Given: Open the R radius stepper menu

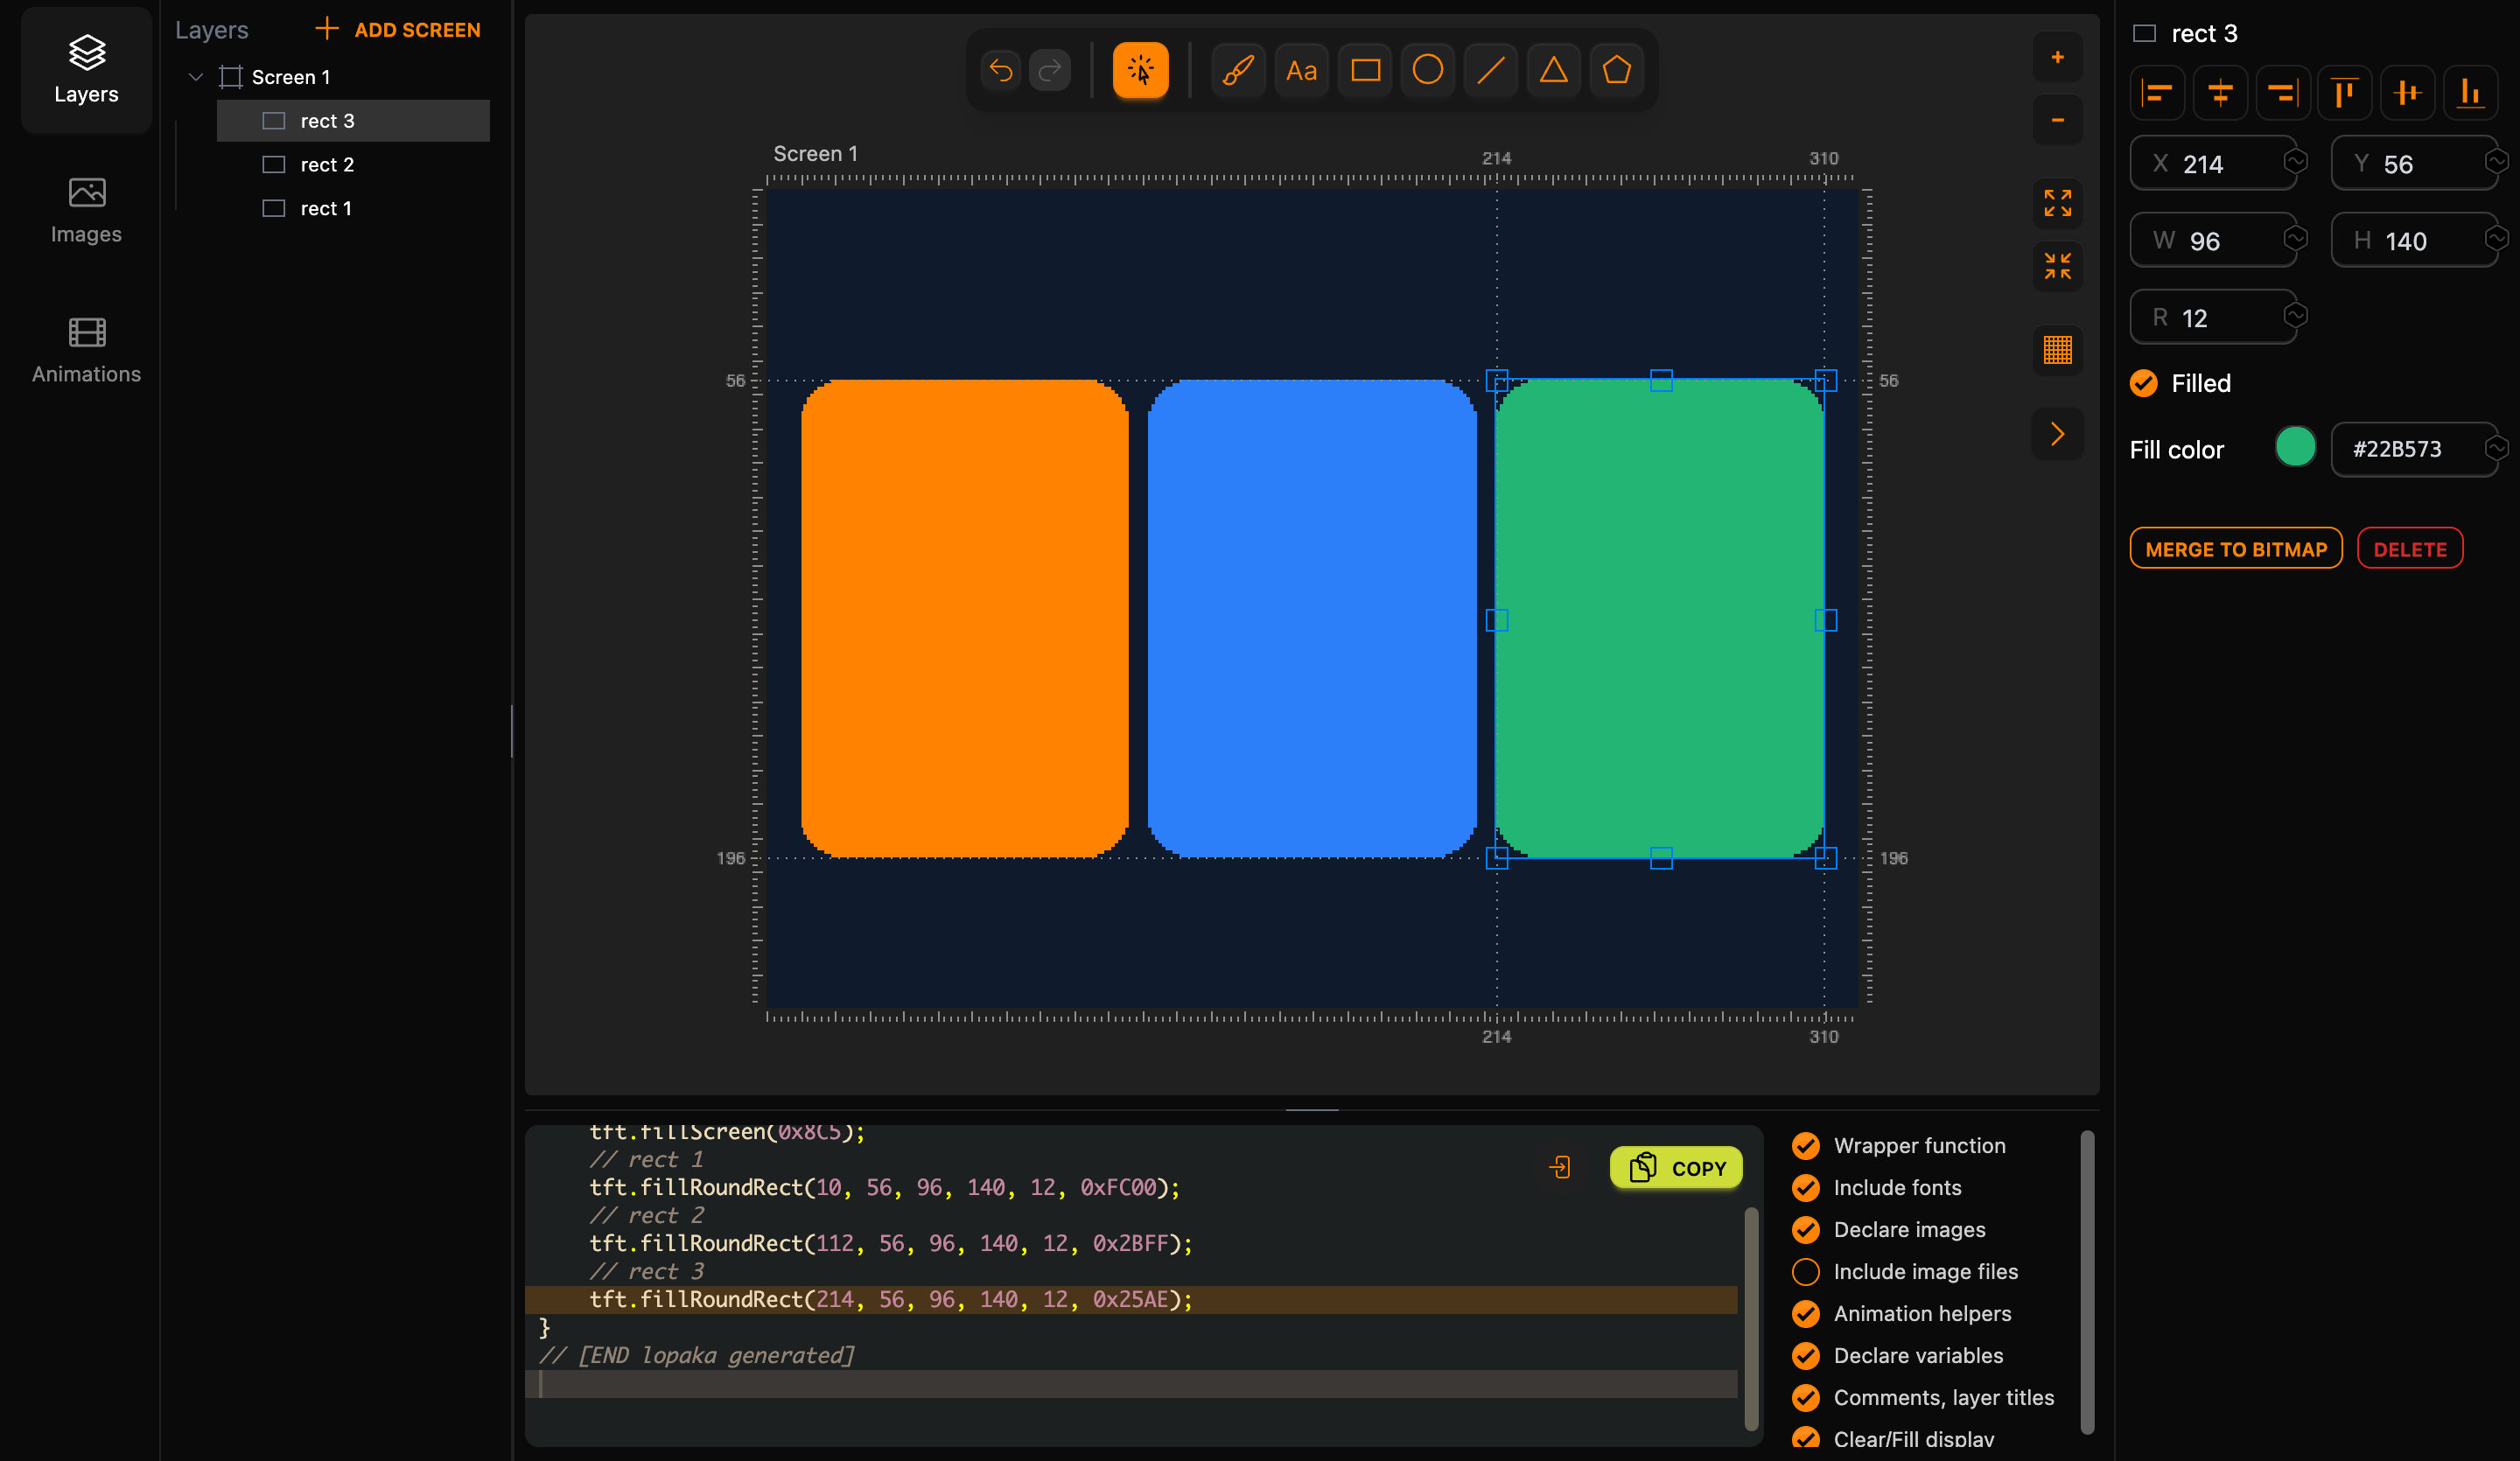Looking at the screenshot, I should click(x=2295, y=315).
